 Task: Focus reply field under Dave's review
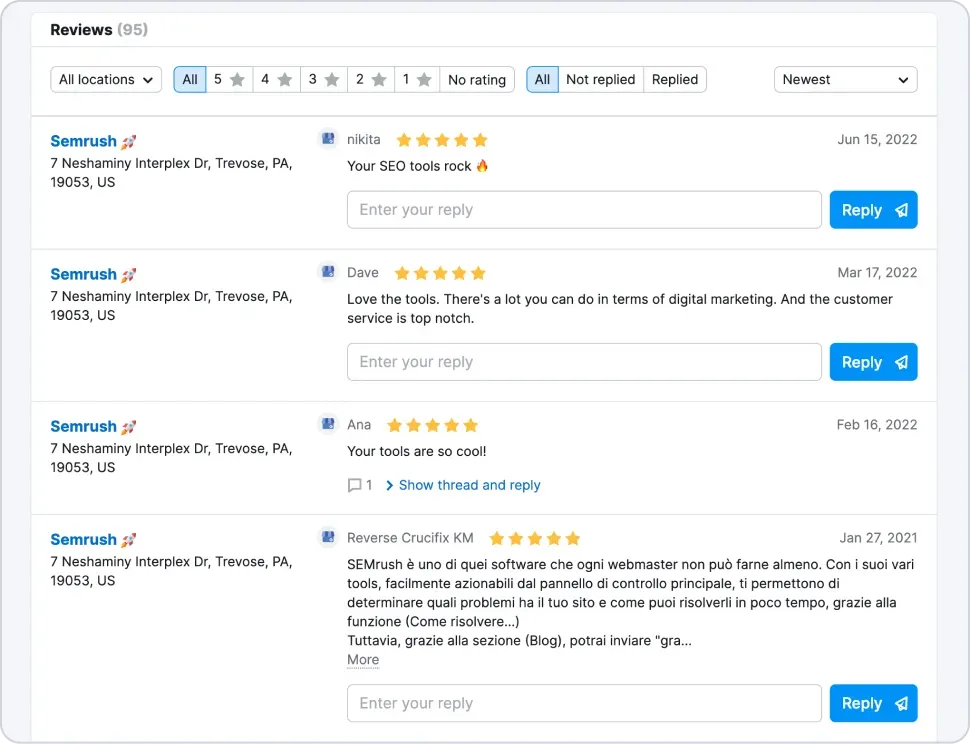pos(584,362)
